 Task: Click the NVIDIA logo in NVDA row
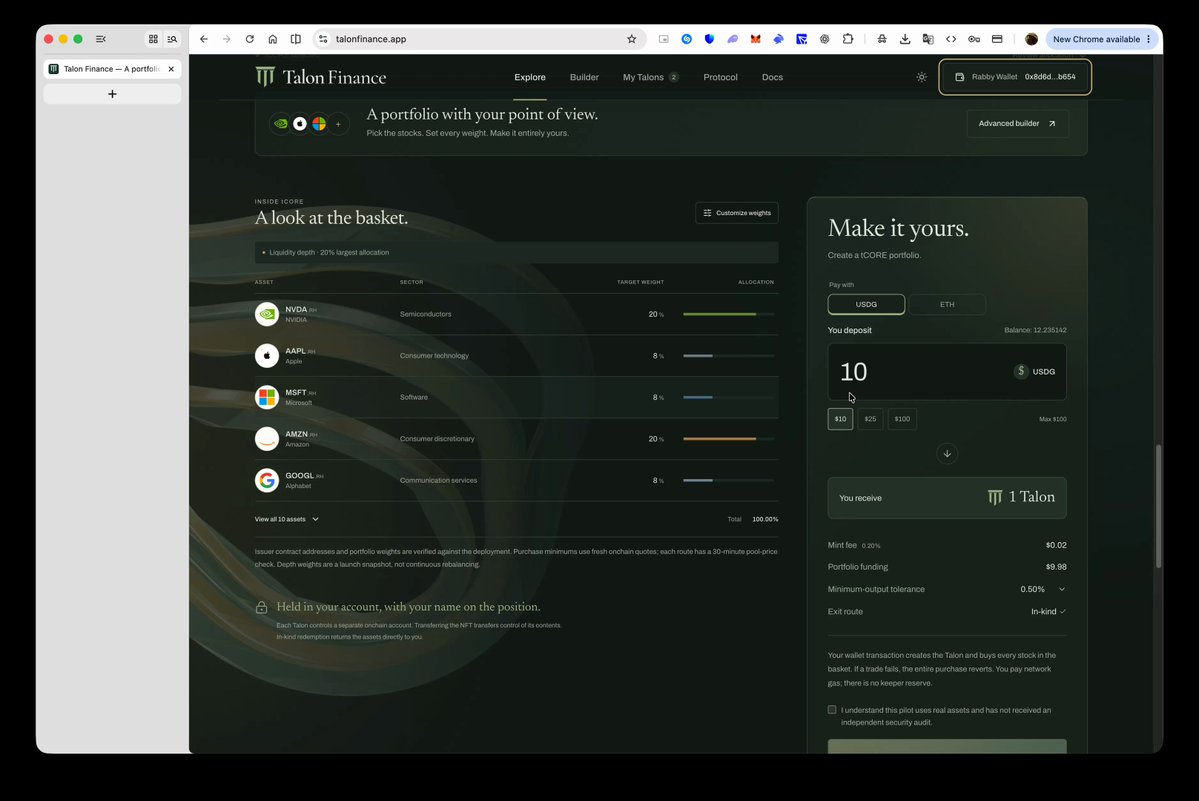point(267,314)
